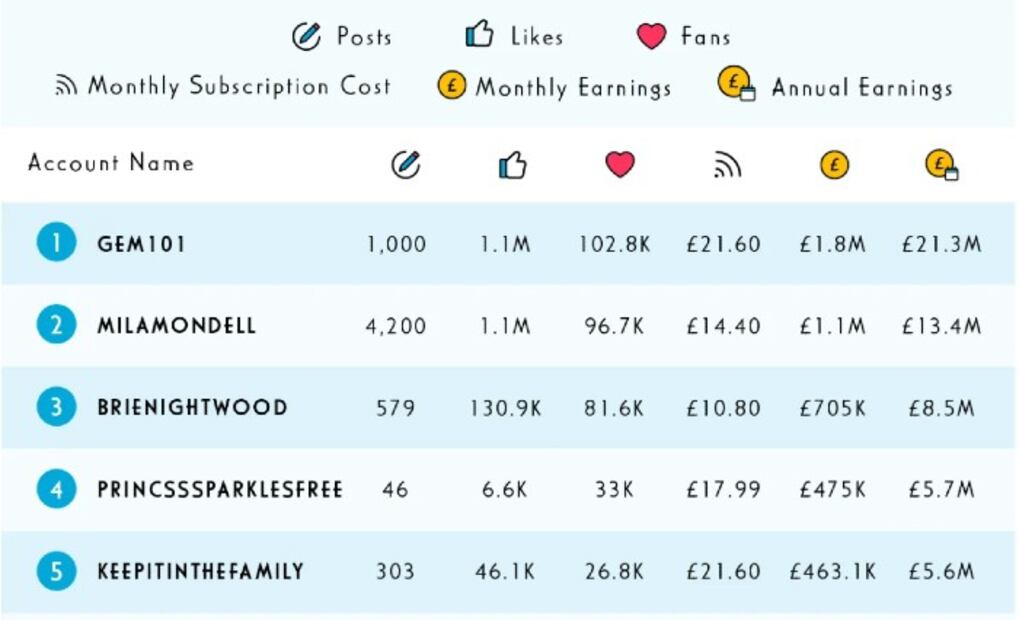Click the Monthly Earnings coin icon in legend
This screenshot has height=620, width=1019.
pyautogui.click(x=452, y=85)
